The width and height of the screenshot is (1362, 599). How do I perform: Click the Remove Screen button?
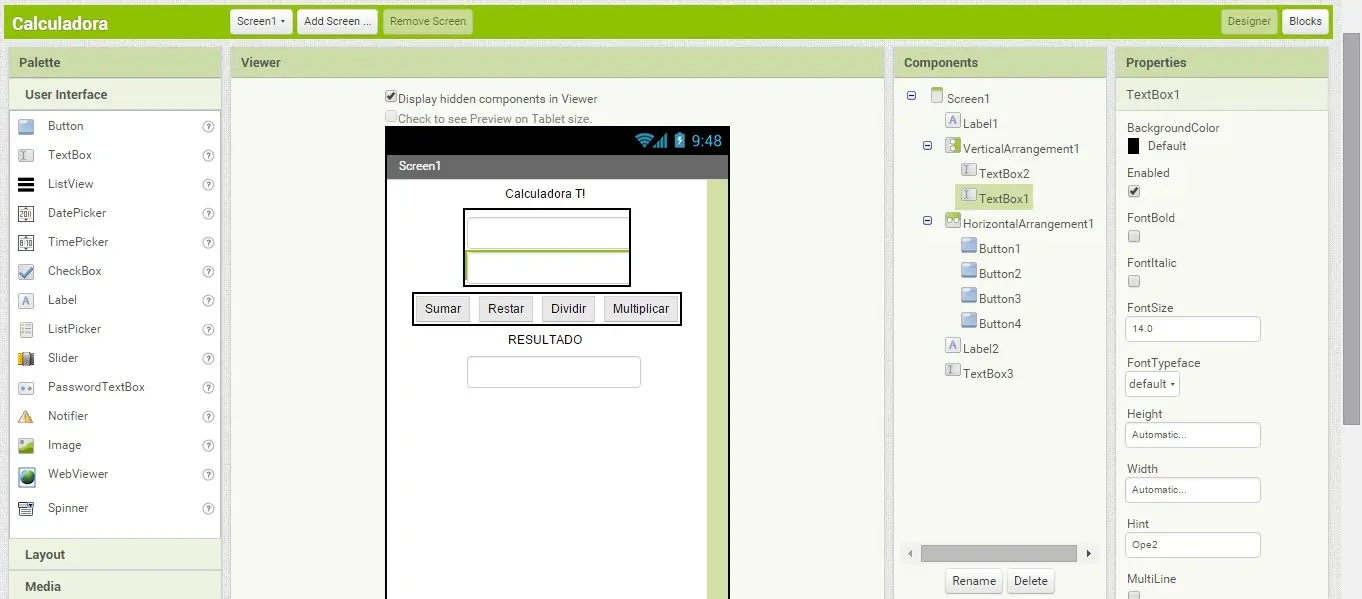tap(427, 21)
